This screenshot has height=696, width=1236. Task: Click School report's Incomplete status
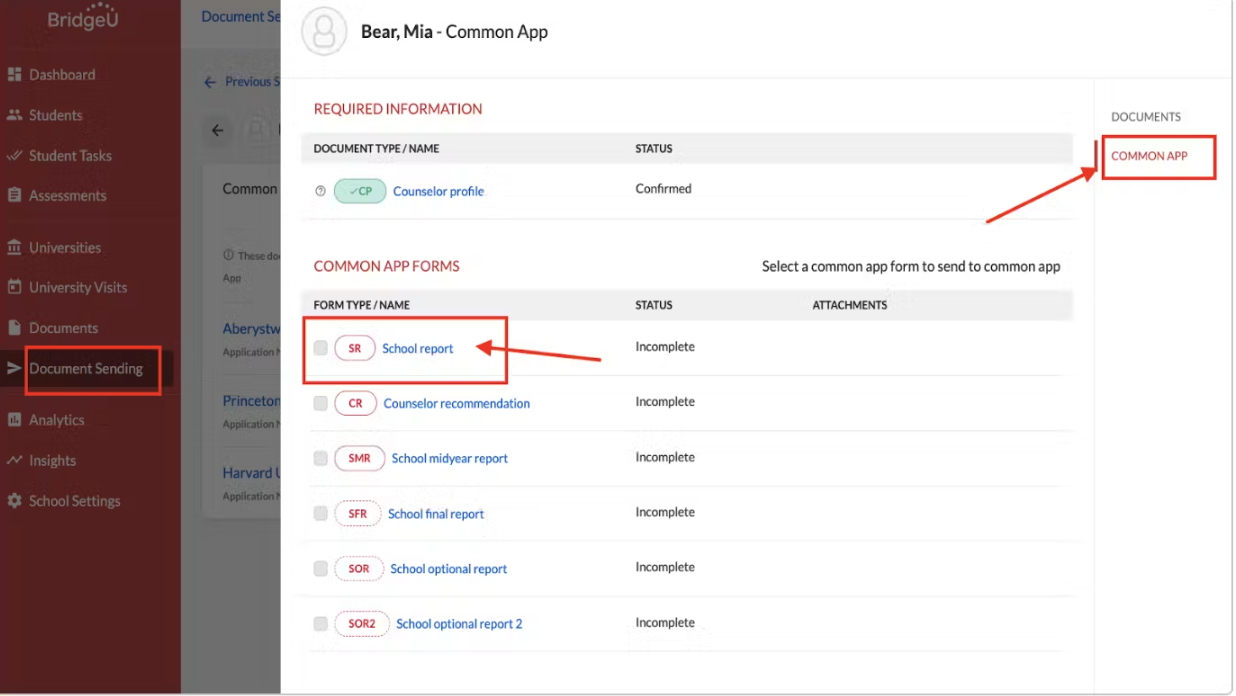(x=665, y=347)
